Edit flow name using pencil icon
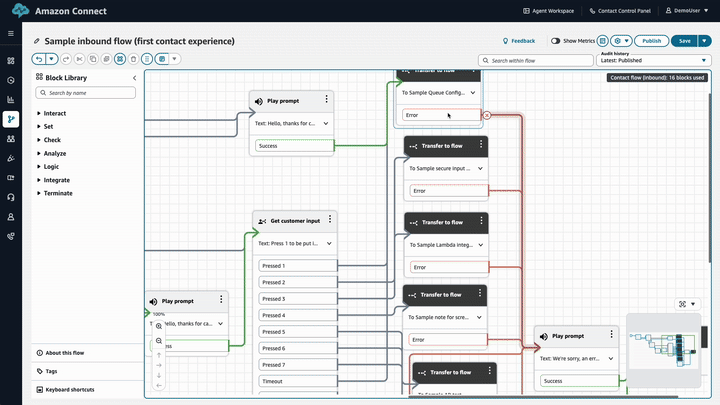This screenshot has height=405, width=720. tap(37, 42)
